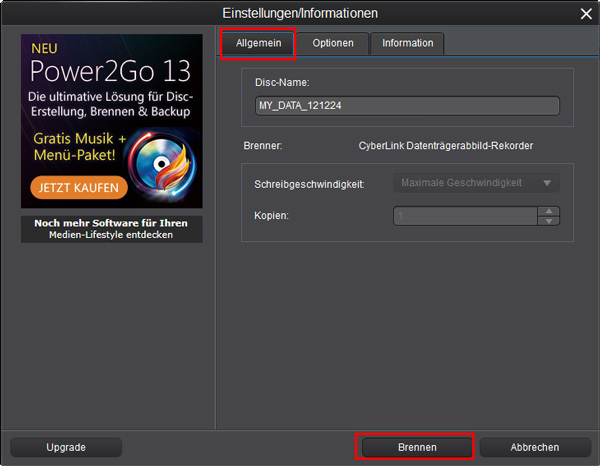Open the Information tab

coord(408,43)
